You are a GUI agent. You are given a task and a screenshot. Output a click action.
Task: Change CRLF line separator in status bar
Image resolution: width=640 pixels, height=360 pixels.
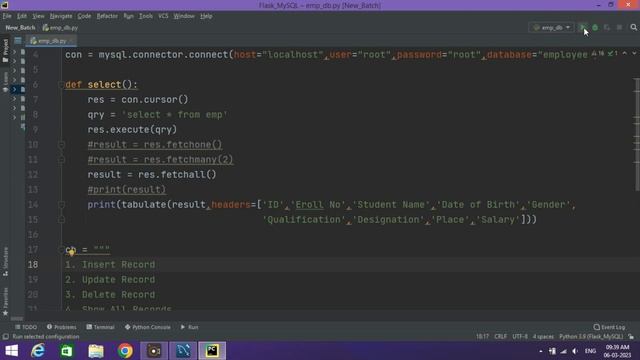tap(500, 337)
